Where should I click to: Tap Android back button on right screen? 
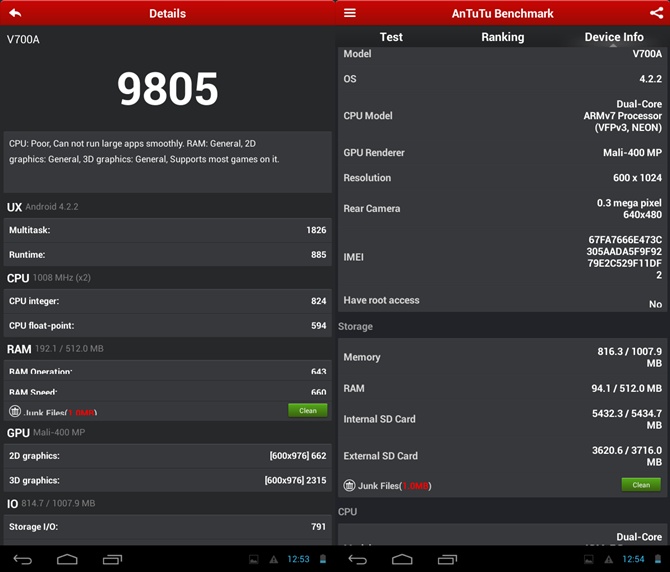coord(357,559)
